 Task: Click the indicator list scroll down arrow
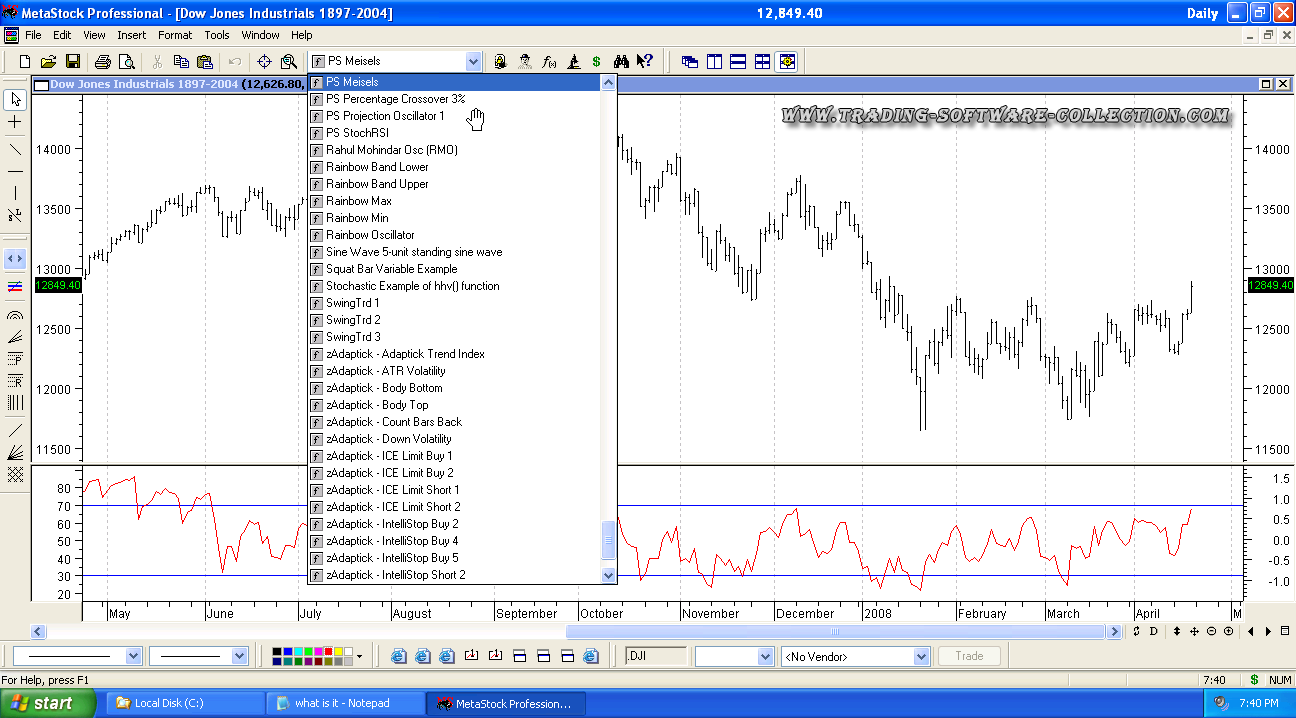(608, 575)
